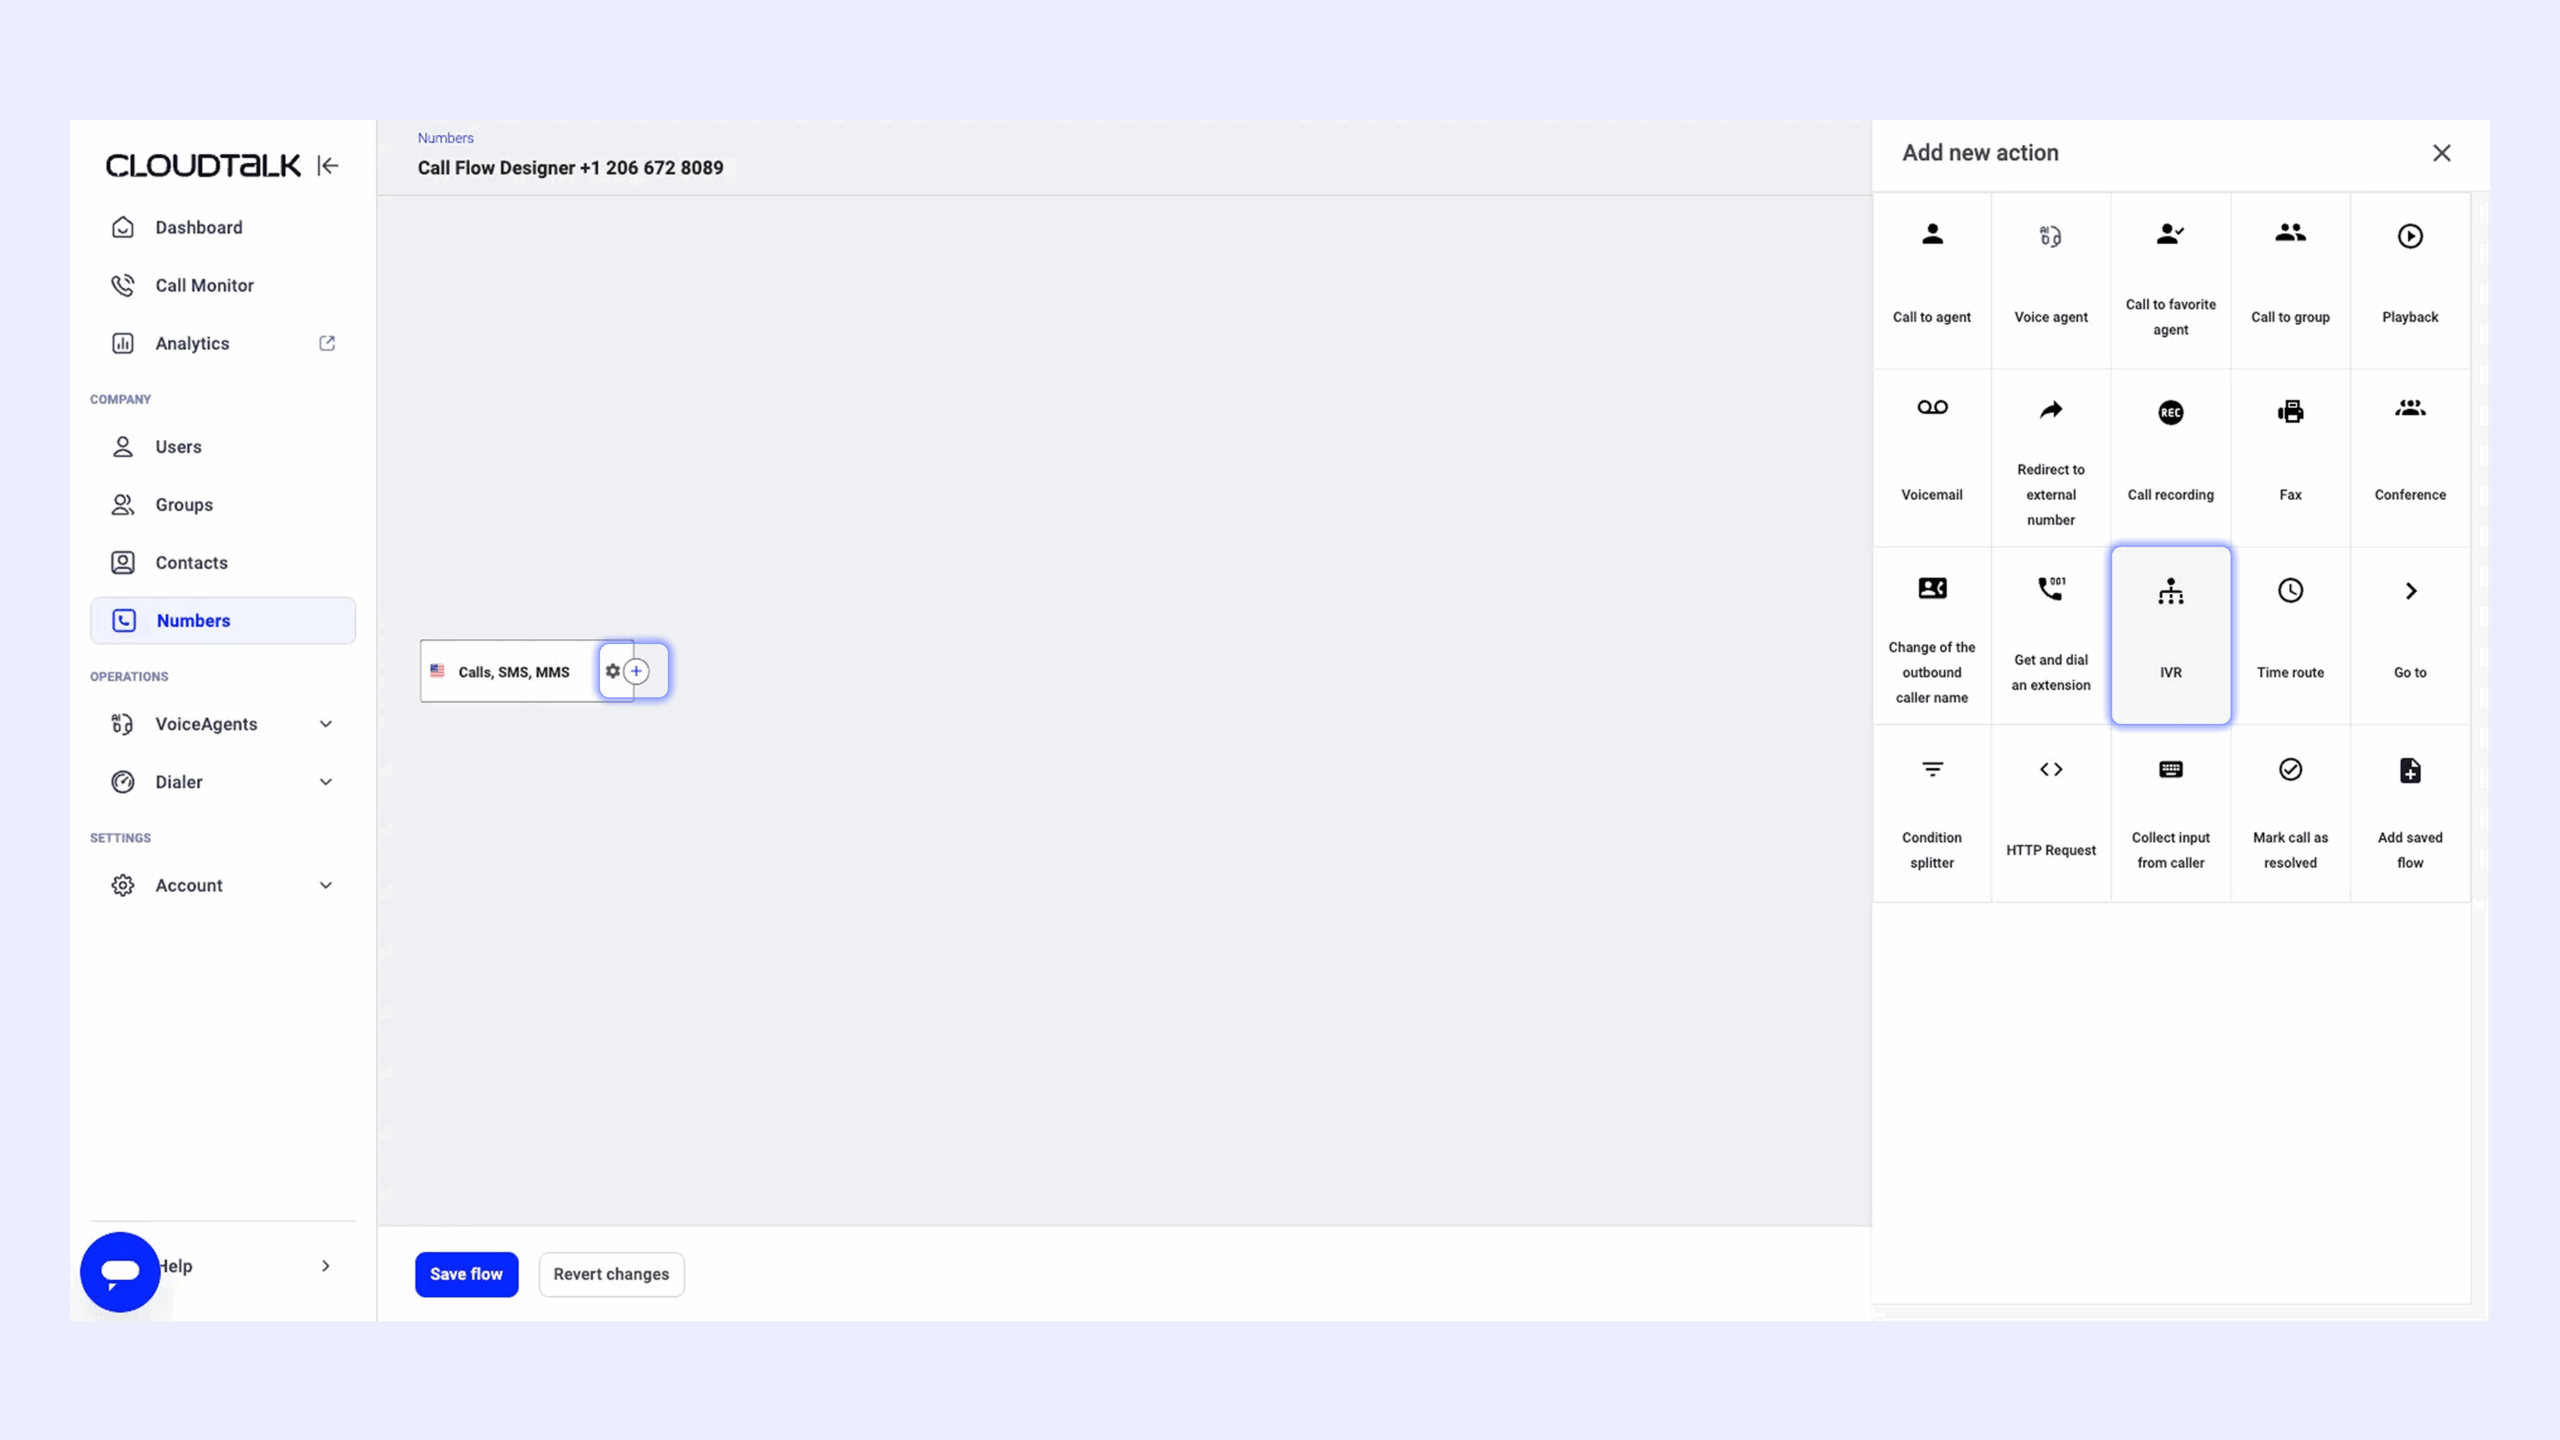
Task: Follow the Numbers breadcrumb link
Action: click(x=445, y=138)
